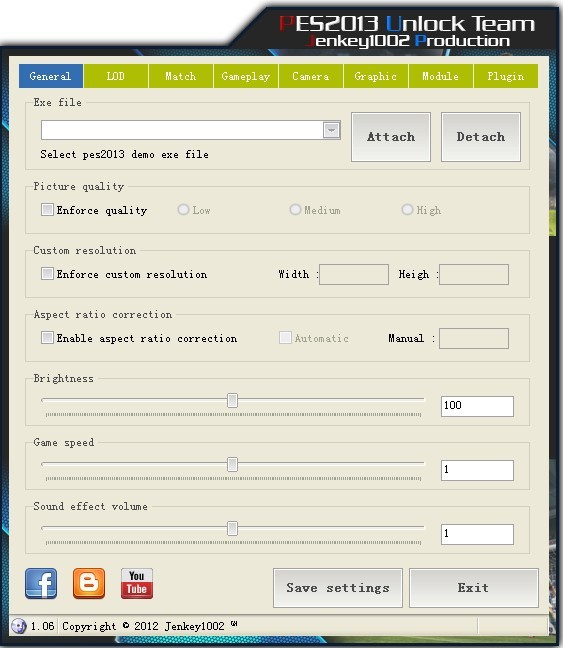Screen dimensions: 563x648
Task: Go to the Module tab
Action: pos(441,76)
